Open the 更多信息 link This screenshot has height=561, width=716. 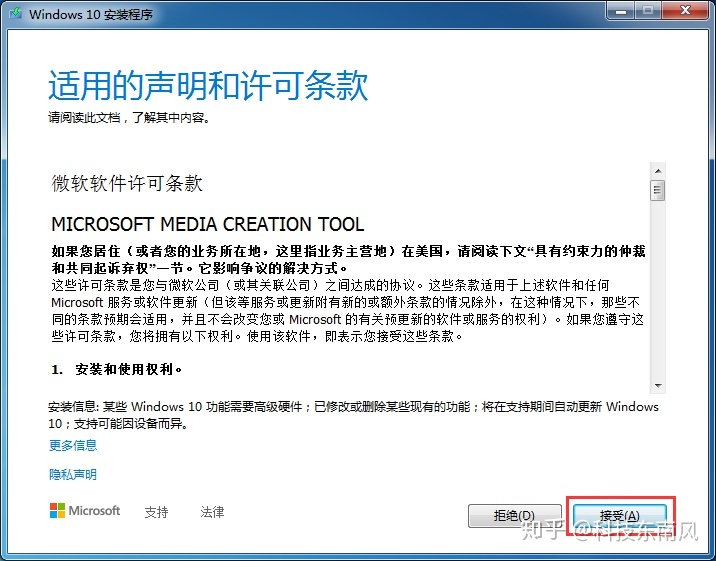(73, 445)
